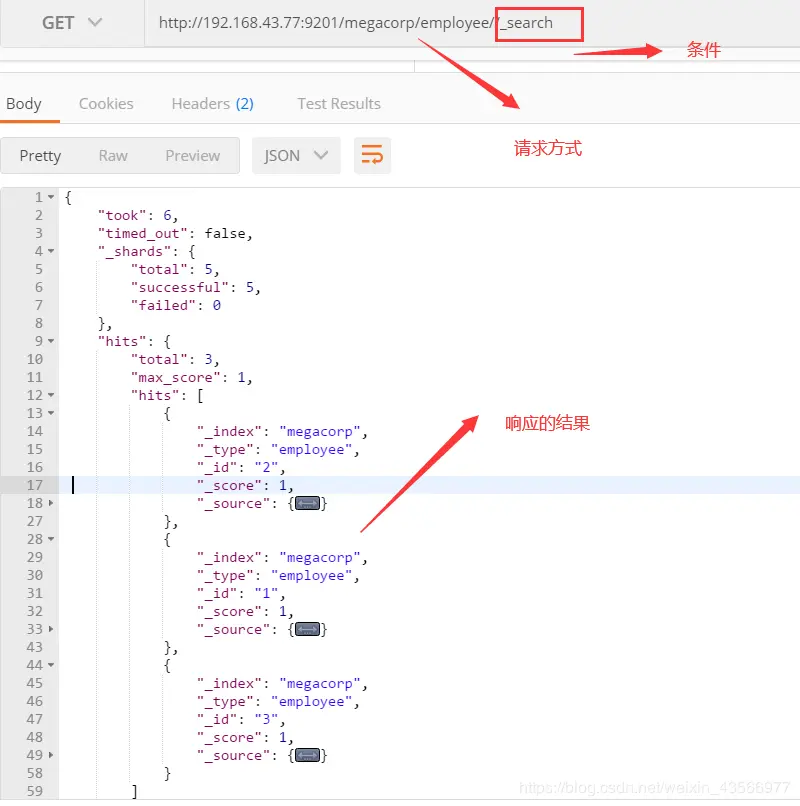Switch to the Cookies tab
The height and width of the screenshot is (806, 800).
106,104
